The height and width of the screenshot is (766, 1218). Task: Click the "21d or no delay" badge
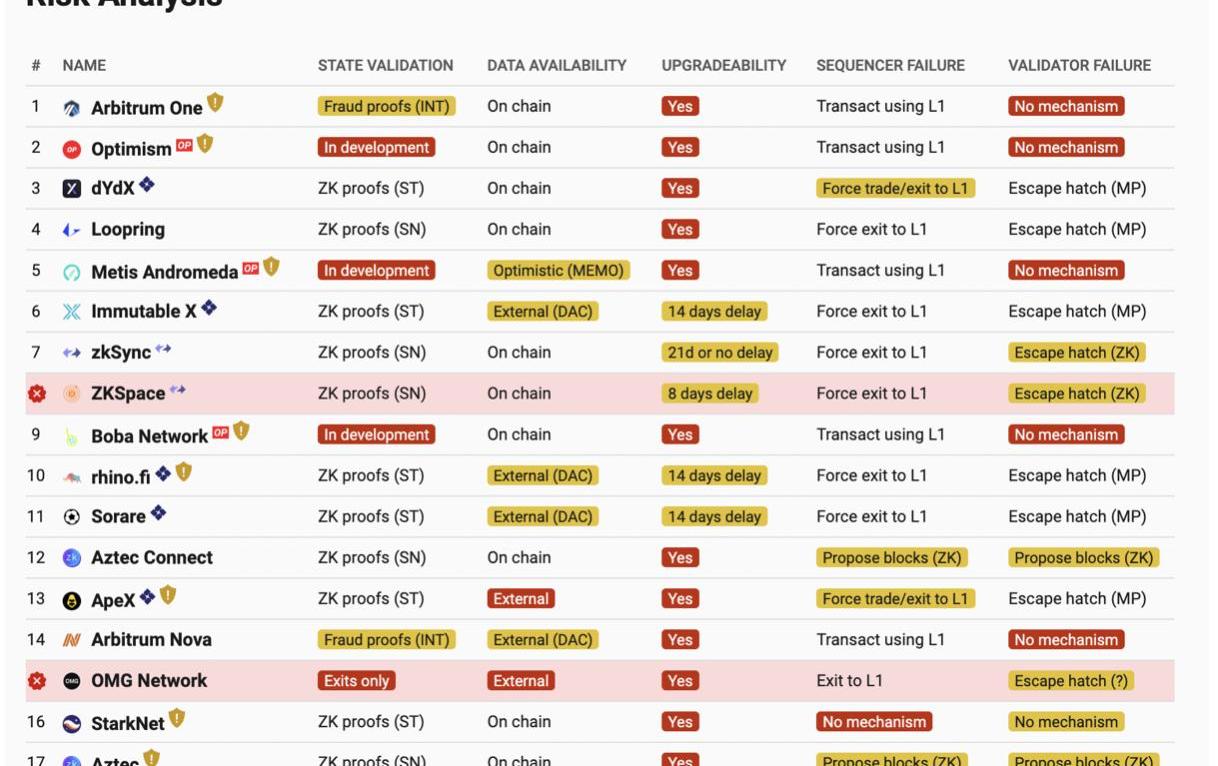point(719,353)
